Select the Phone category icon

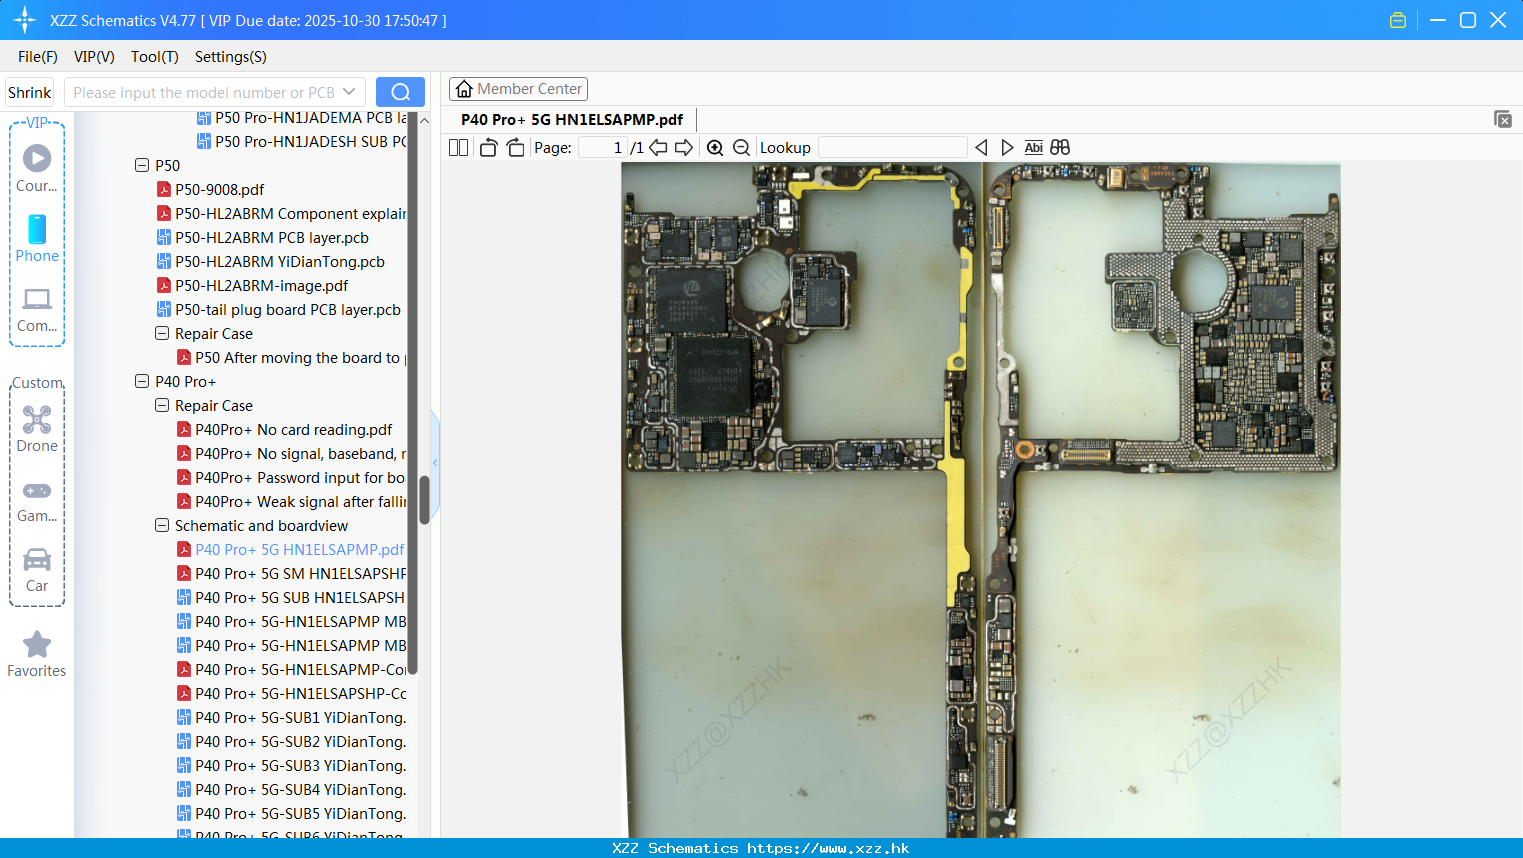click(37, 238)
